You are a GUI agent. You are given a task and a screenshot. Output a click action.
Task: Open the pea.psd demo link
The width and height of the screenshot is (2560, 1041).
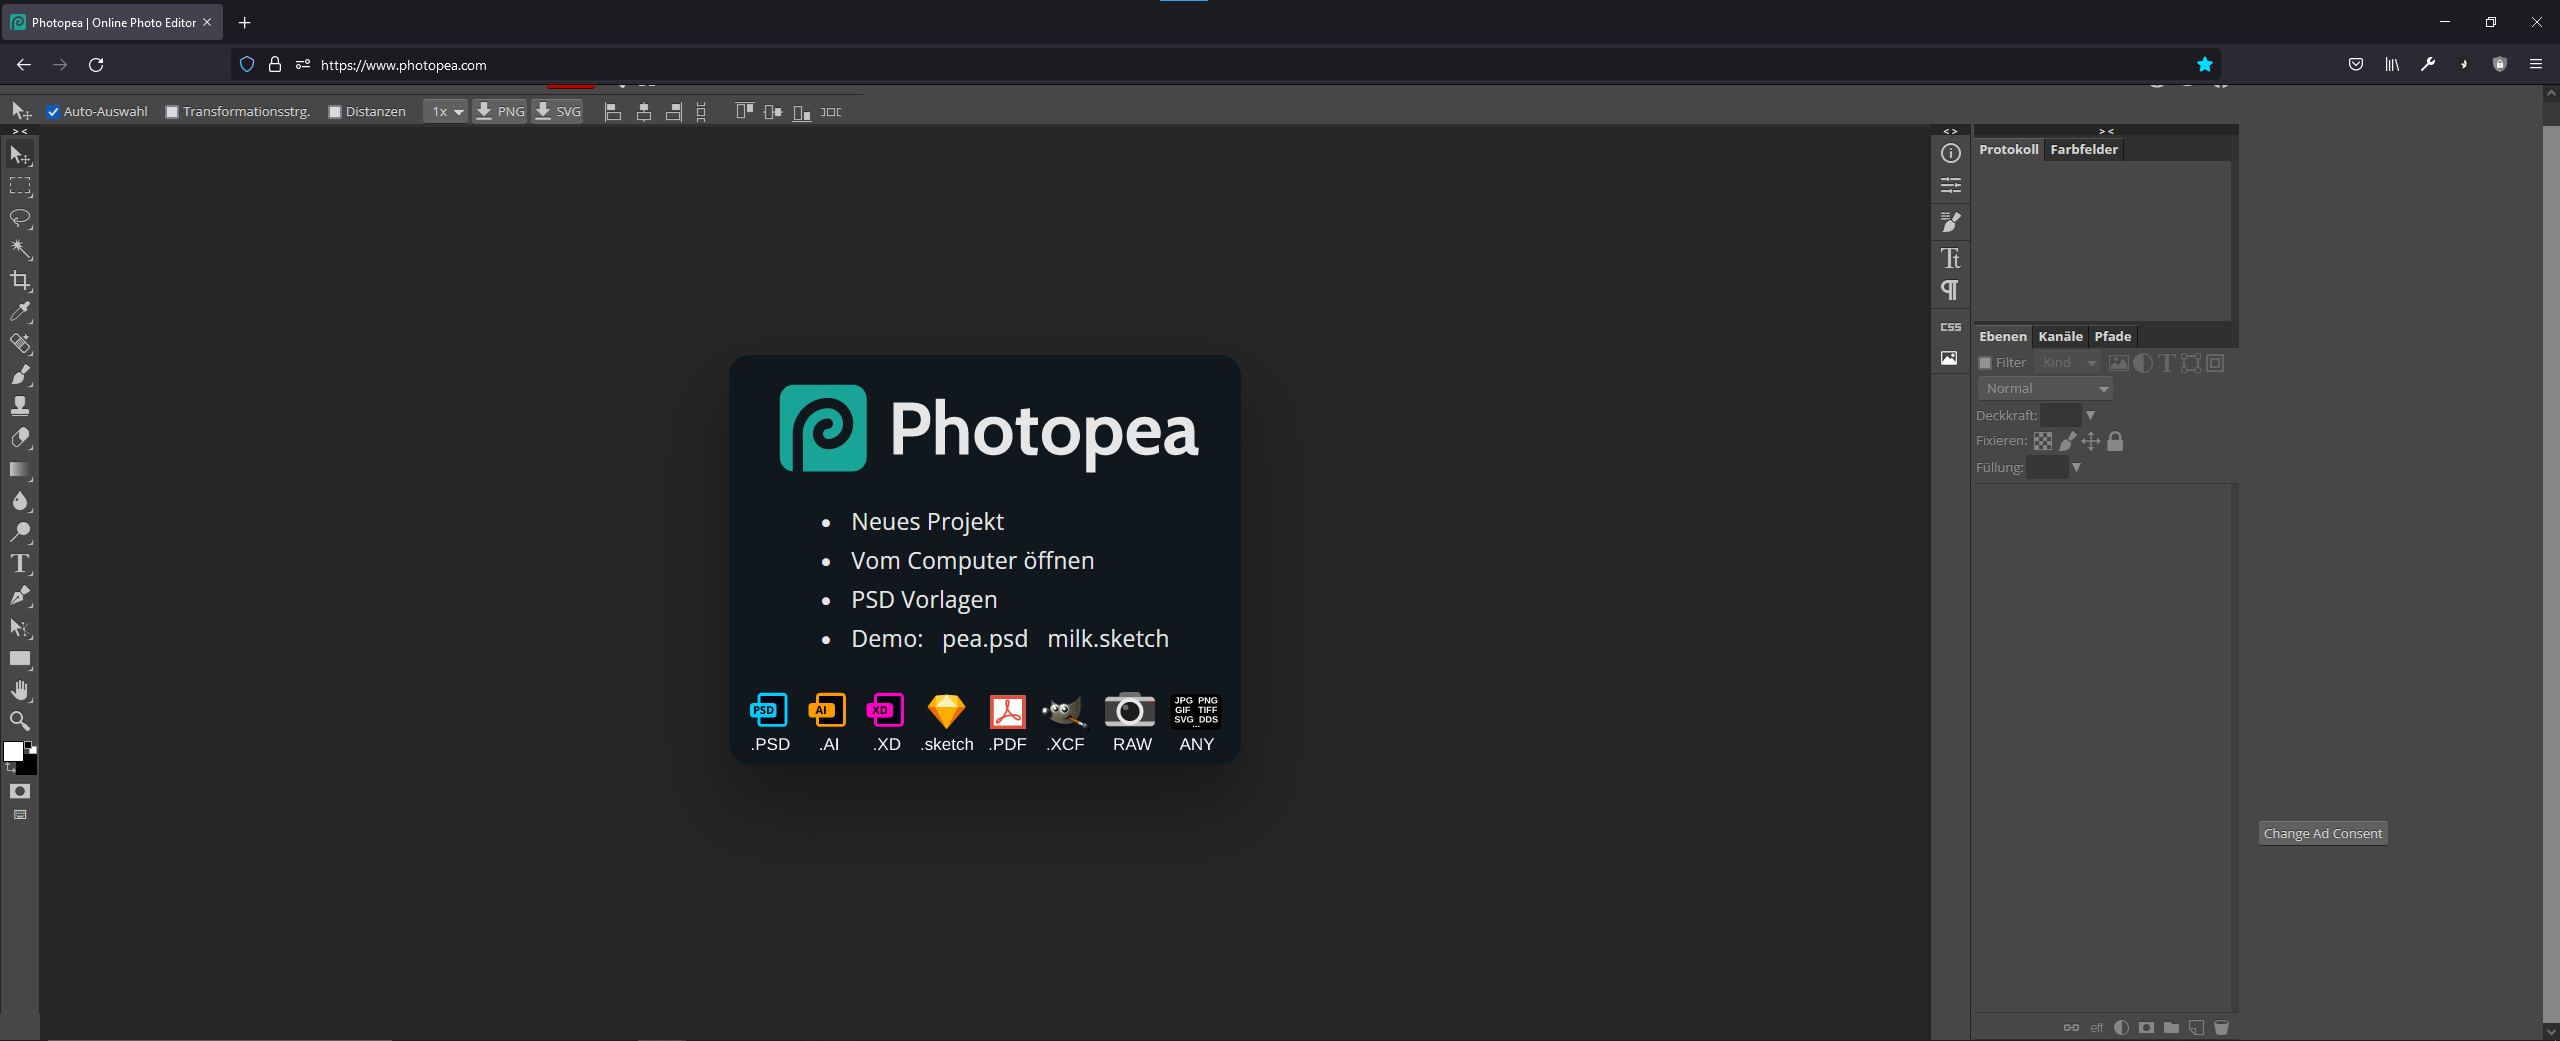(x=984, y=638)
